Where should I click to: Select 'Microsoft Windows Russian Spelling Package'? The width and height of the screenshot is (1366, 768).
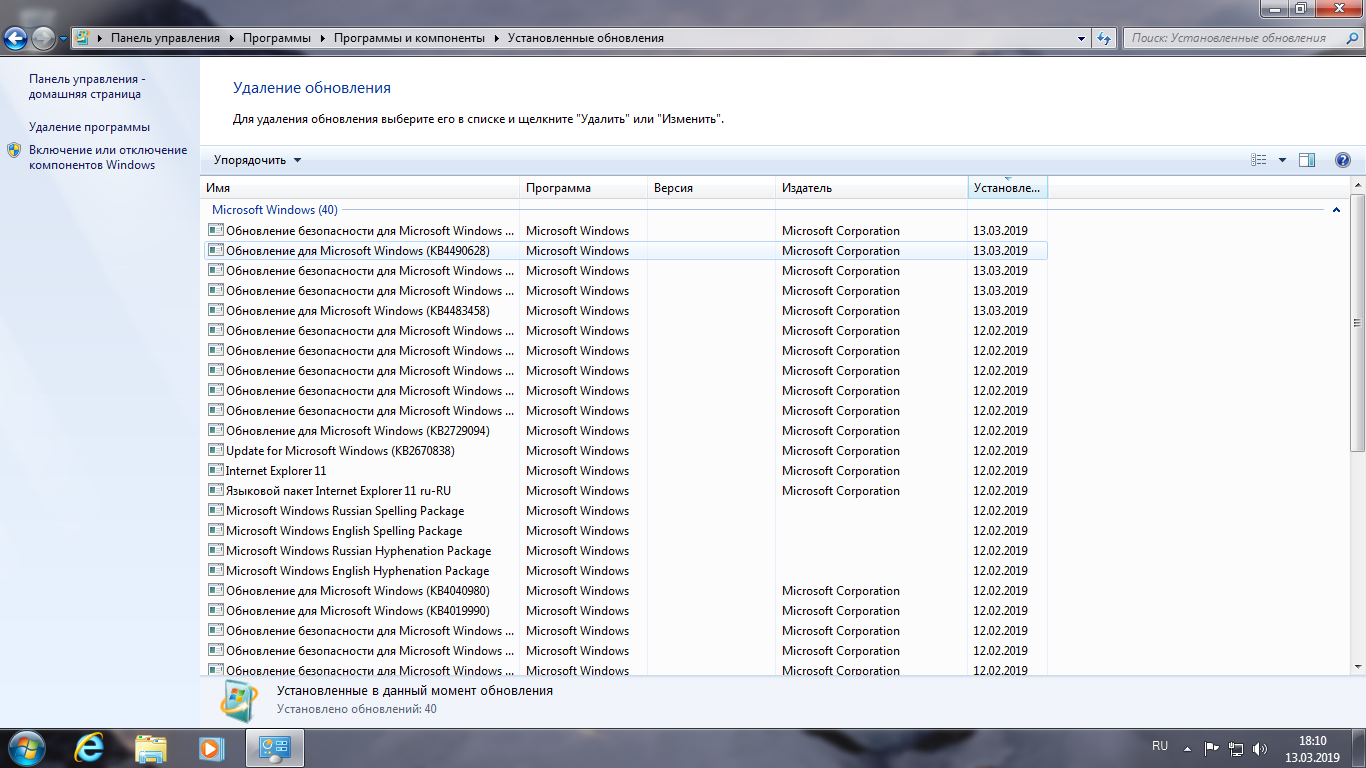626,511
